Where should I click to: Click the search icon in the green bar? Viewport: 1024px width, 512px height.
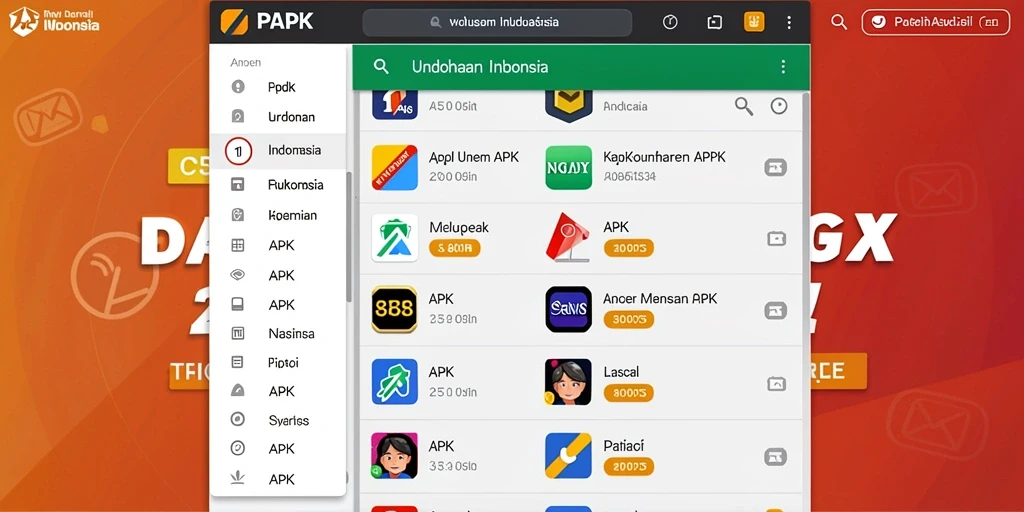click(381, 67)
